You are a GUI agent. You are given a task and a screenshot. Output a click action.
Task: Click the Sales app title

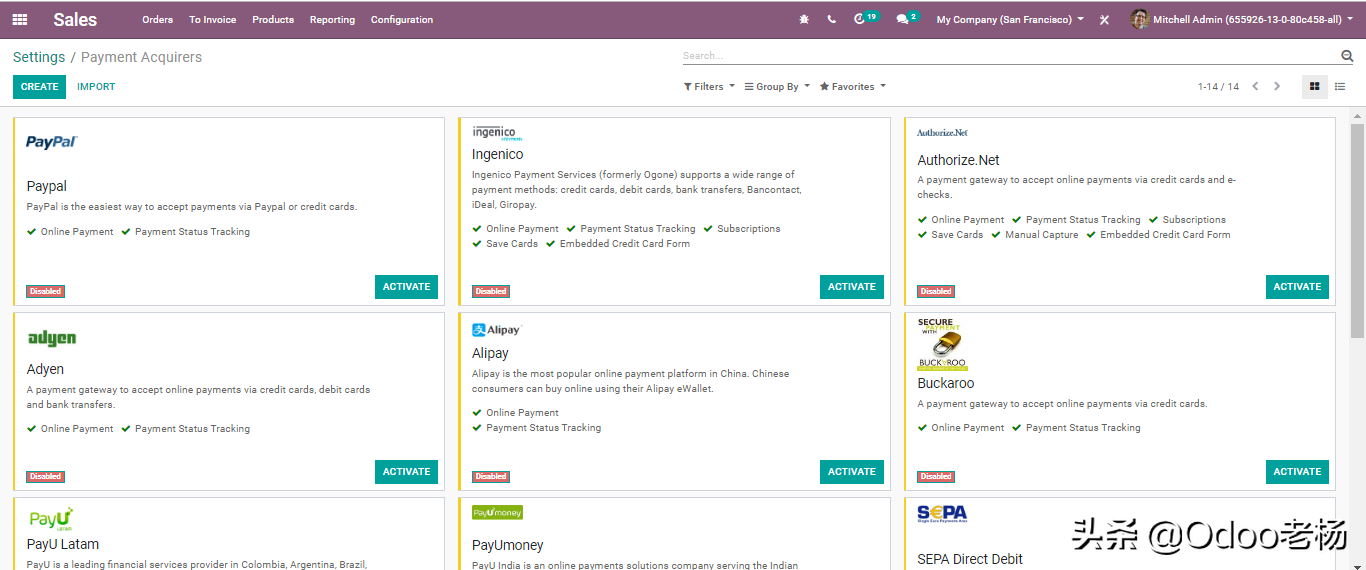point(75,20)
